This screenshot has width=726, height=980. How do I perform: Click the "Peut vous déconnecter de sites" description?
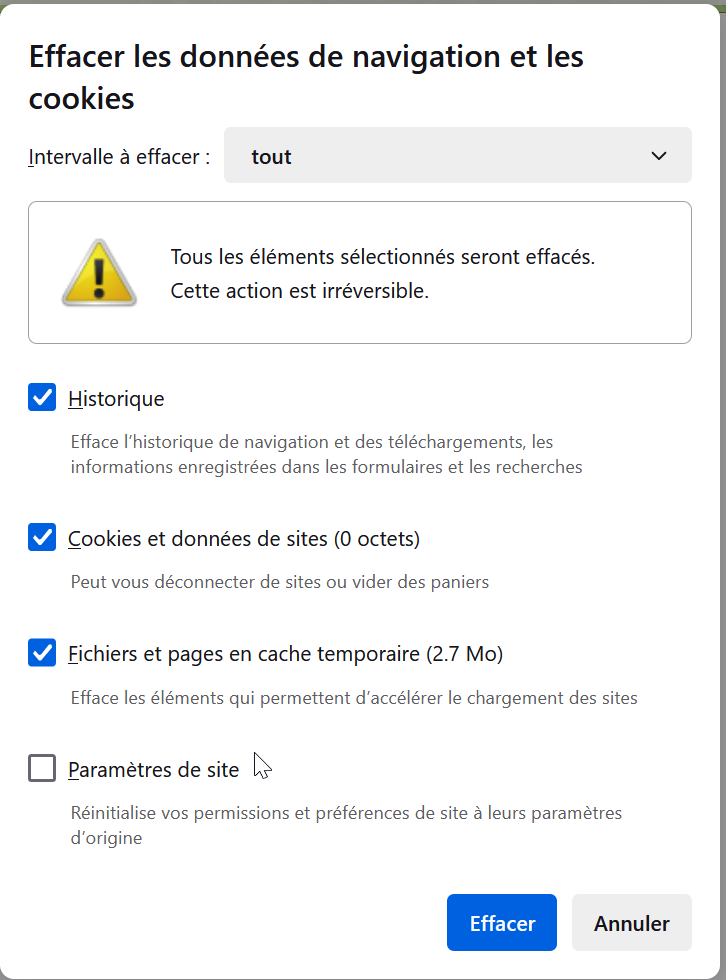click(x=280, y=582)
